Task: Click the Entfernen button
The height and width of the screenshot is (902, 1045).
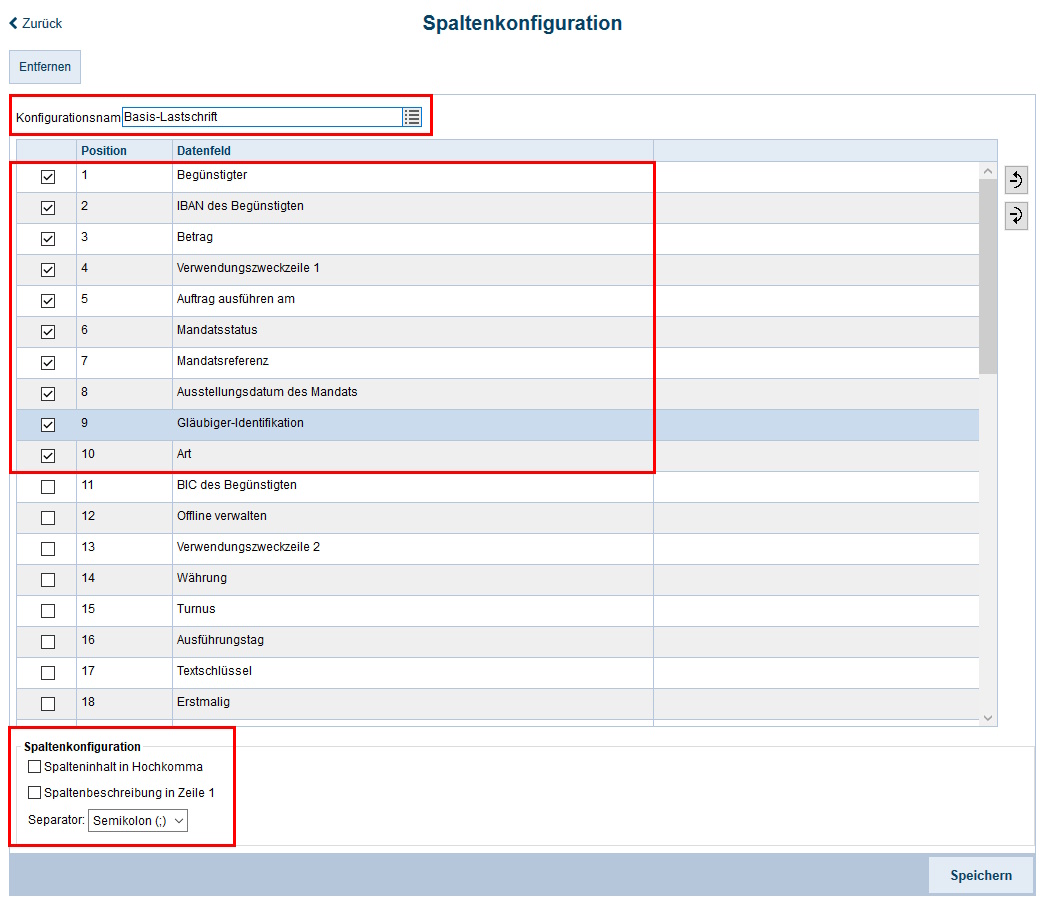Action: pyautogui.click(x=45, y=67)
